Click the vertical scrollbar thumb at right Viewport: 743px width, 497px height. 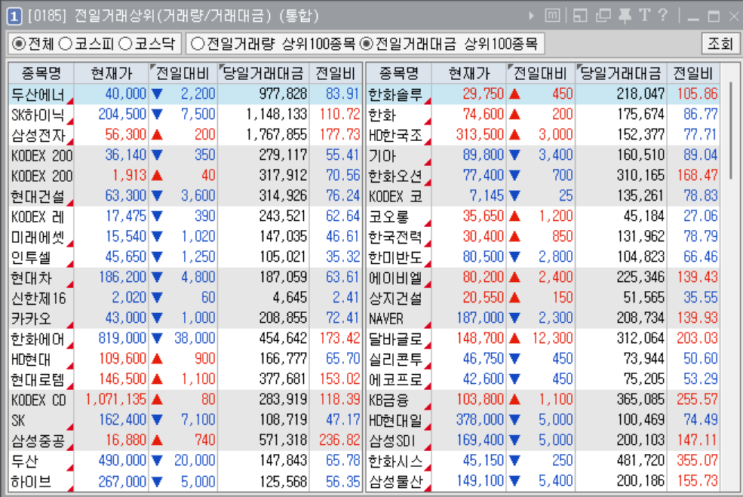click(732, 130)
